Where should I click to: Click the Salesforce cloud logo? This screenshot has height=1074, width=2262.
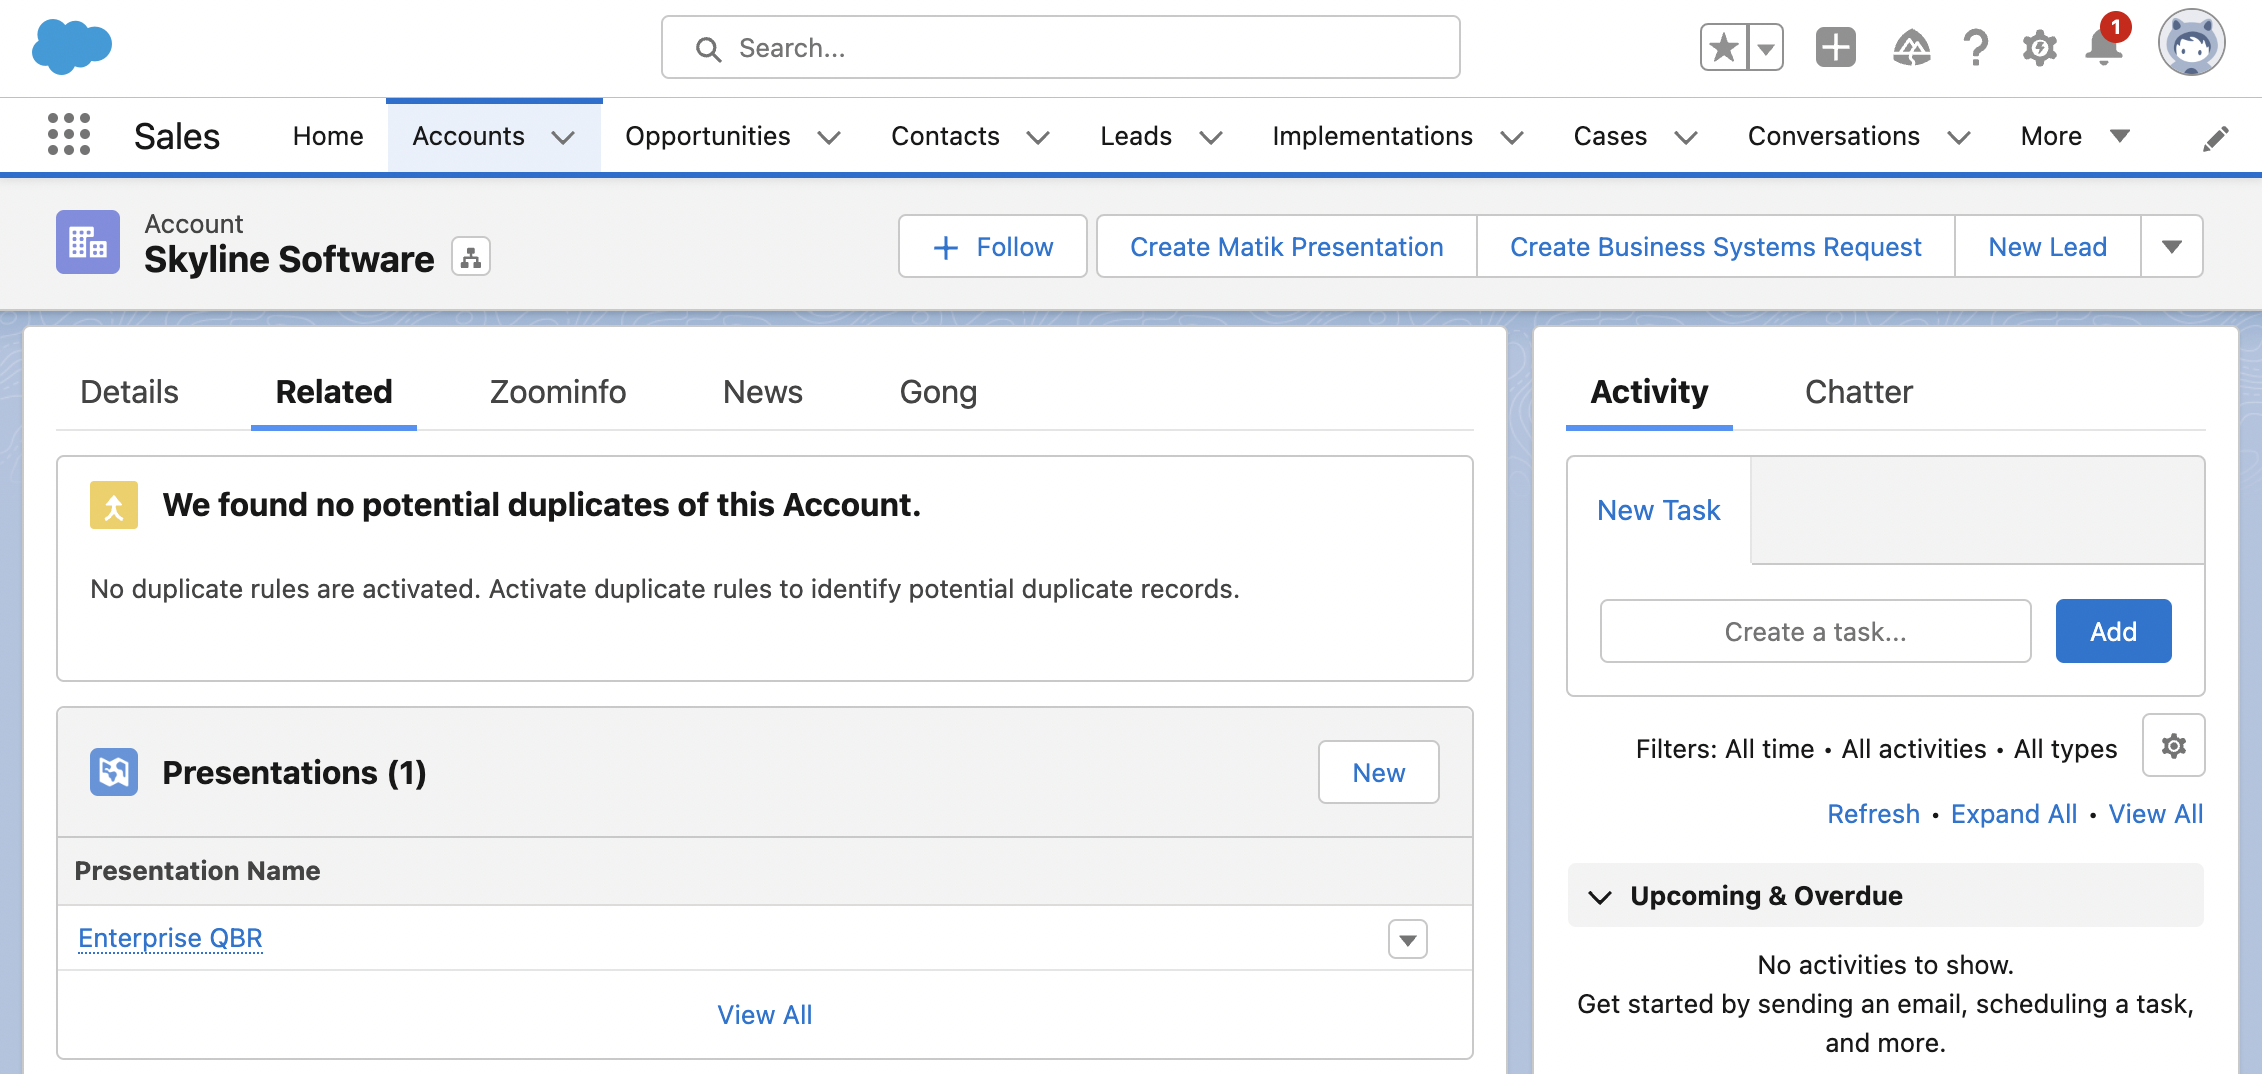[71, 47]
